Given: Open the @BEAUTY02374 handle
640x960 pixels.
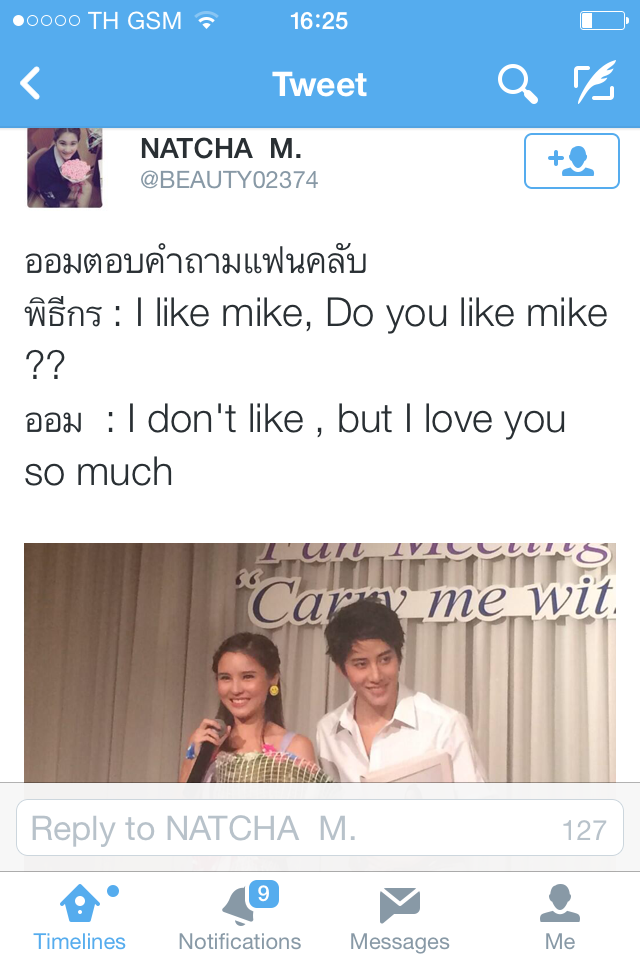Looking at the screenshot, I should [229, 180].
